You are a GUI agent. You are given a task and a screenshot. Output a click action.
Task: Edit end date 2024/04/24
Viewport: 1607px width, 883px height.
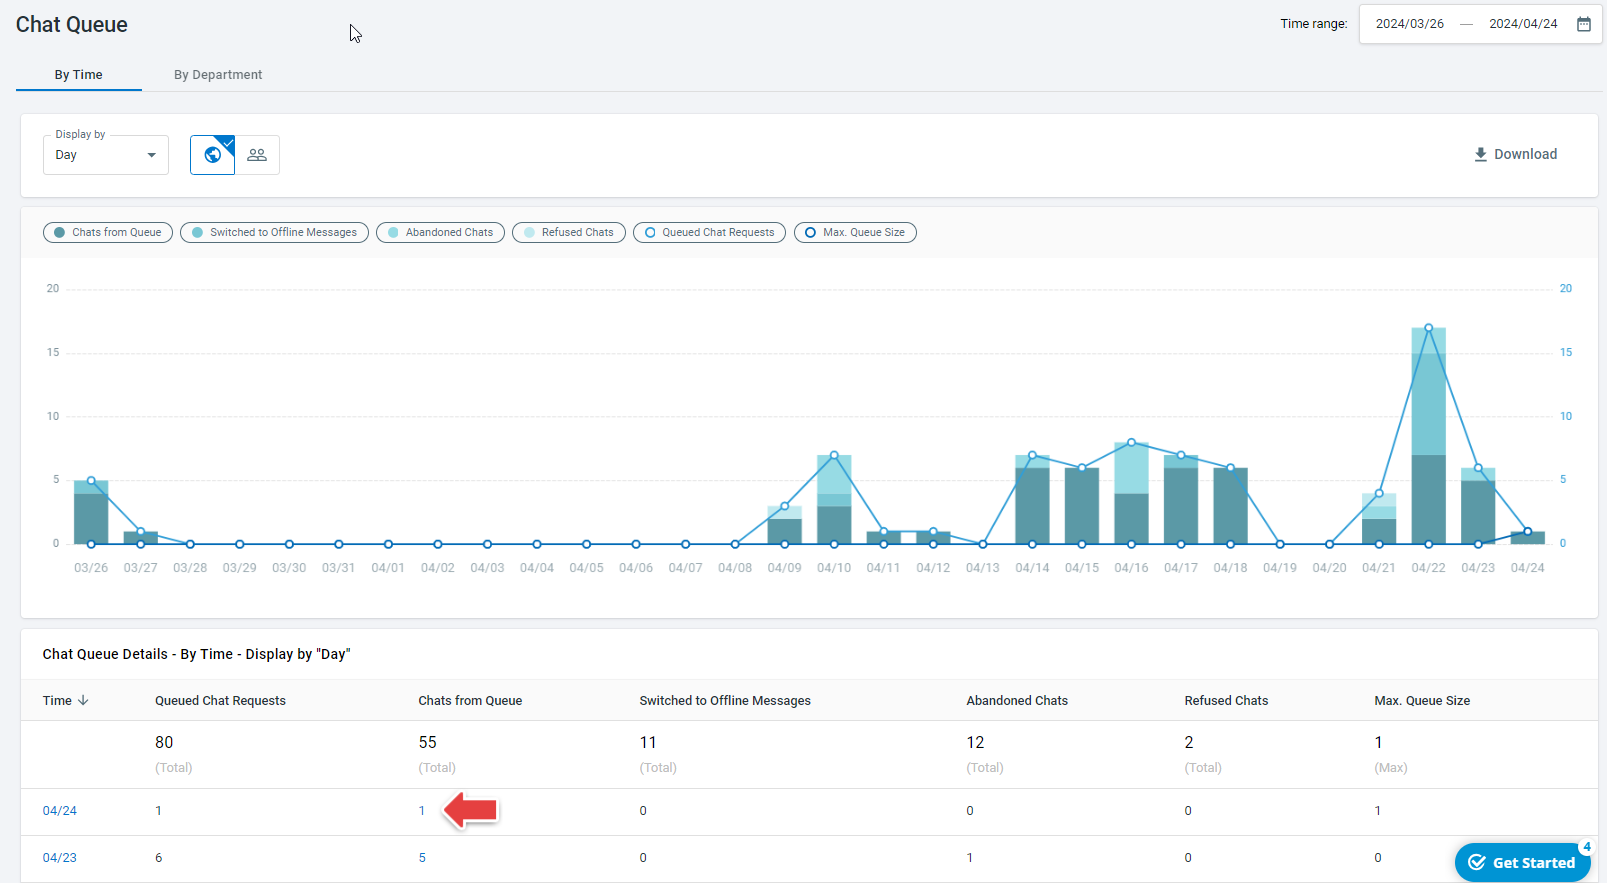point(1523,24)
